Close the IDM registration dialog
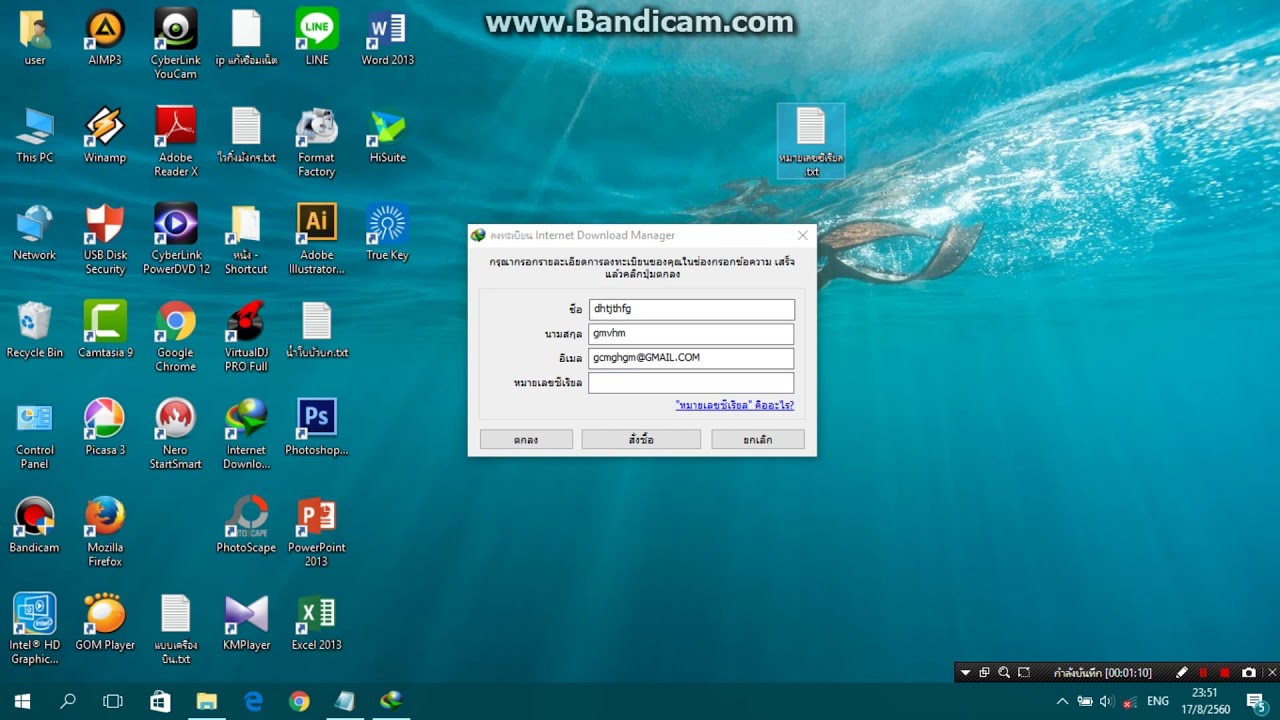Image resolution: width=1280 pixels, height=720 pixels. (x=802, y=236)
